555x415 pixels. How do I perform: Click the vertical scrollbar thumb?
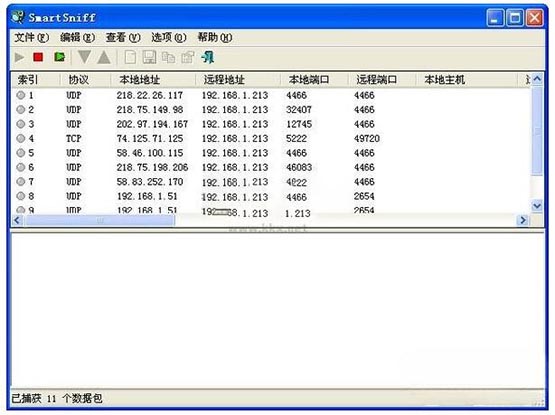[537, 130]
